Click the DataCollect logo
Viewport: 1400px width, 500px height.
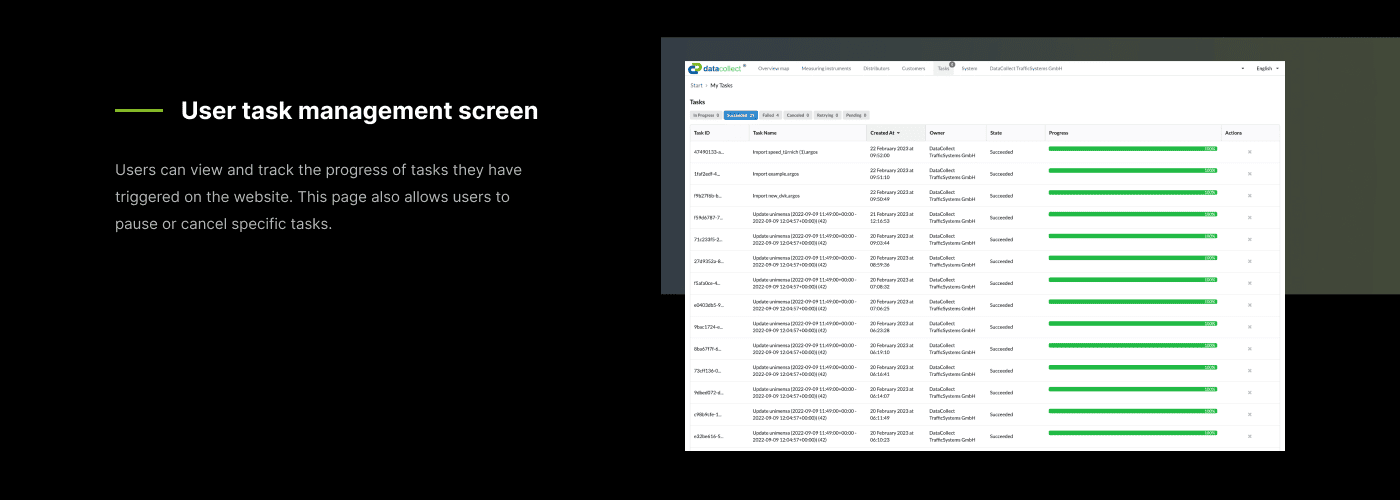(x=716, y=68)
